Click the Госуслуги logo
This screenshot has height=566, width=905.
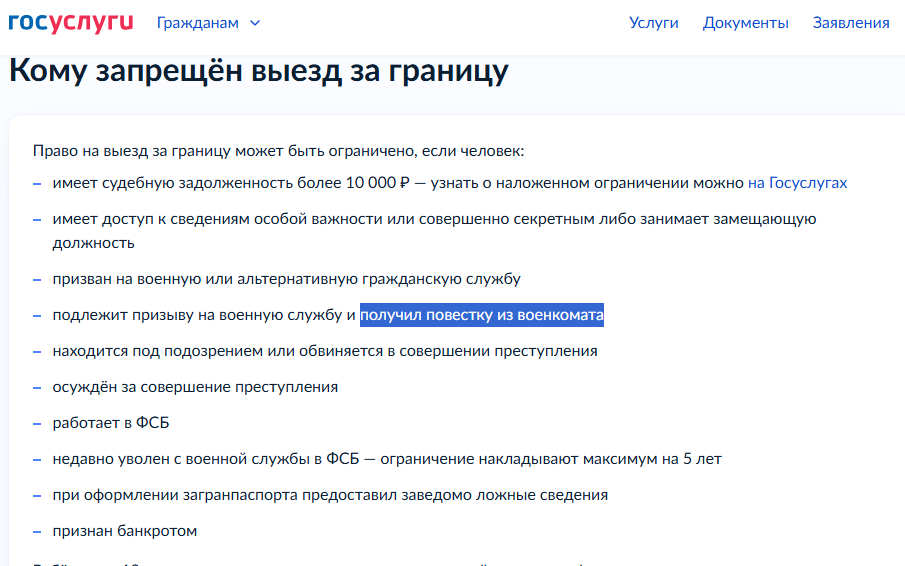[x=70, y=22]
